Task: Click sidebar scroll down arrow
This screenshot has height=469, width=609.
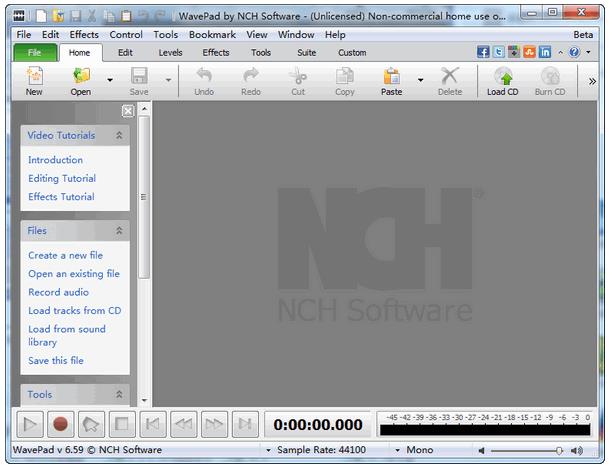Action: pyautogui.click(x=144, y=400)
